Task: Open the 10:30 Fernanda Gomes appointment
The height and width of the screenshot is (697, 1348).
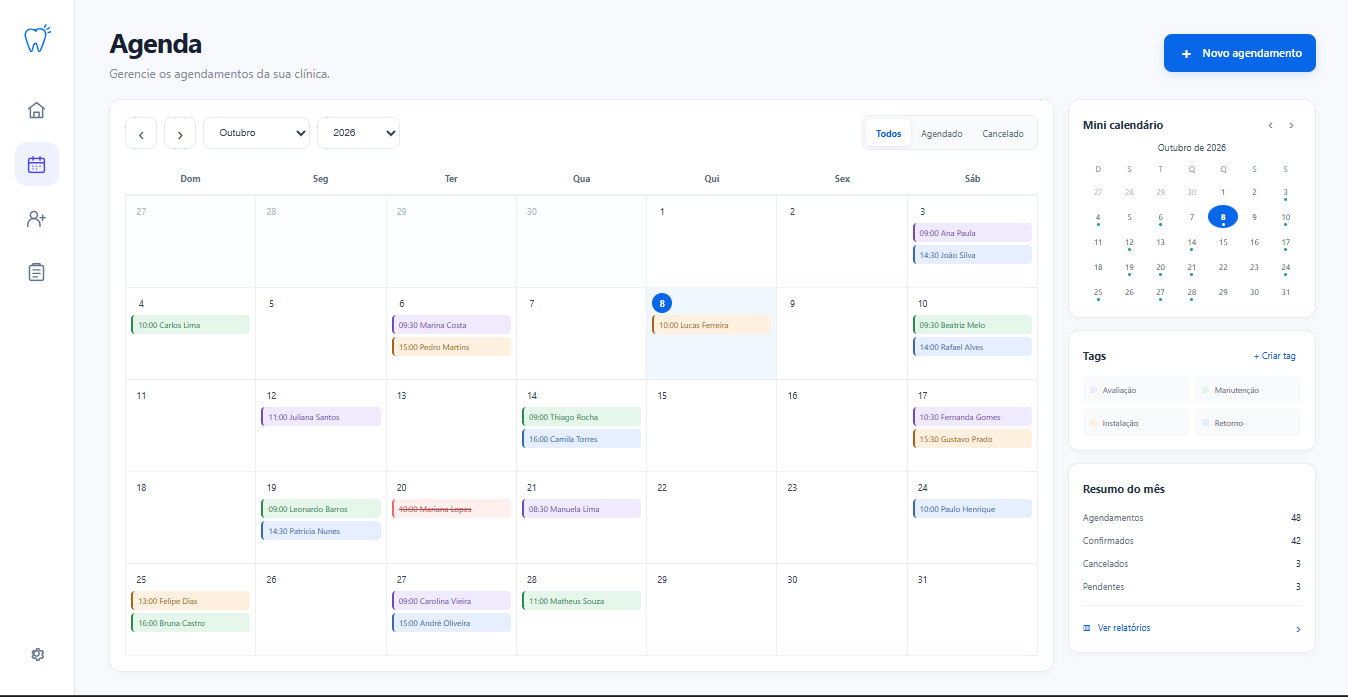Action: point(972,417)
